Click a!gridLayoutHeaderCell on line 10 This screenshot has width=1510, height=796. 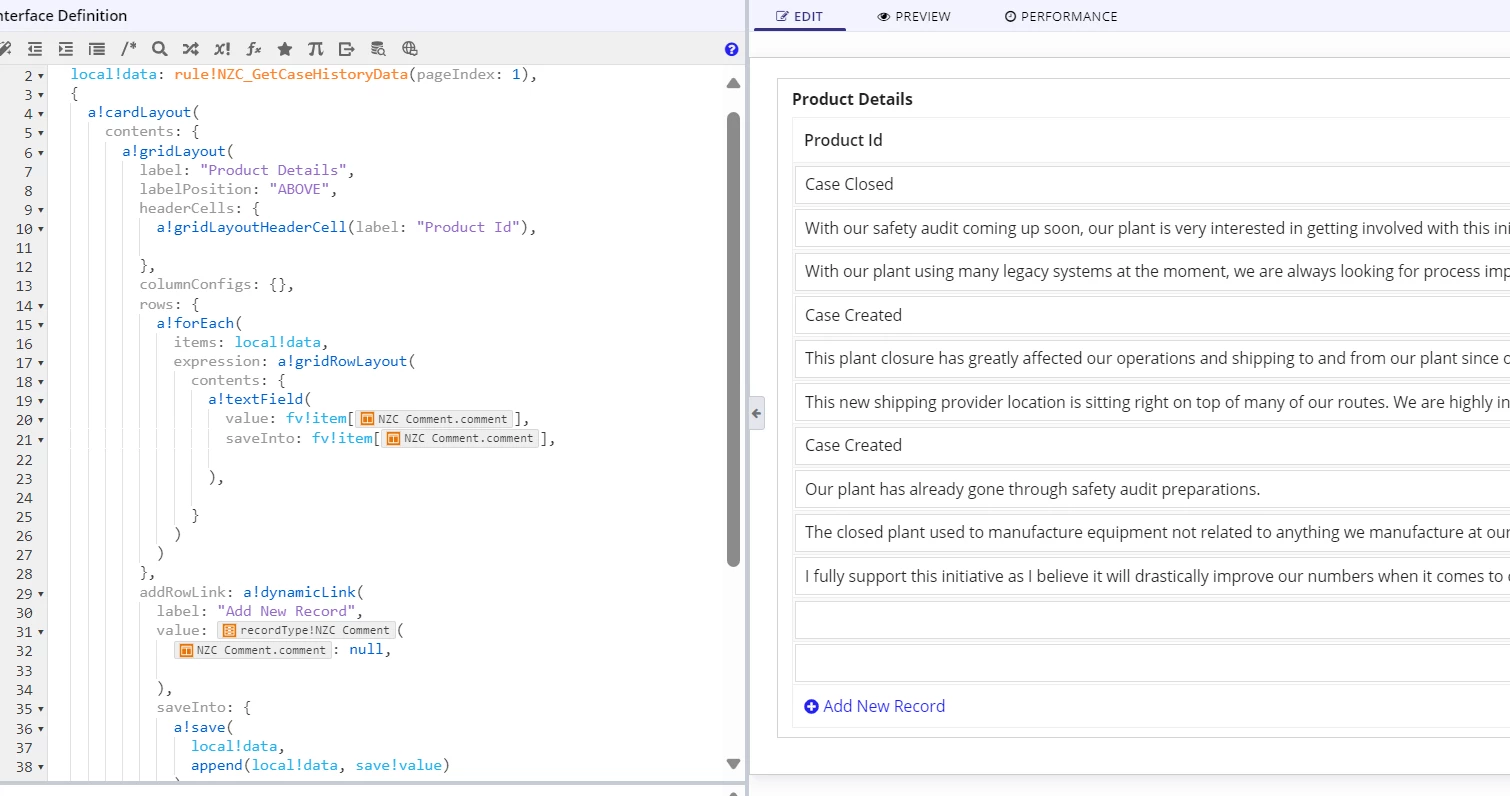click(x=251, y=227)
